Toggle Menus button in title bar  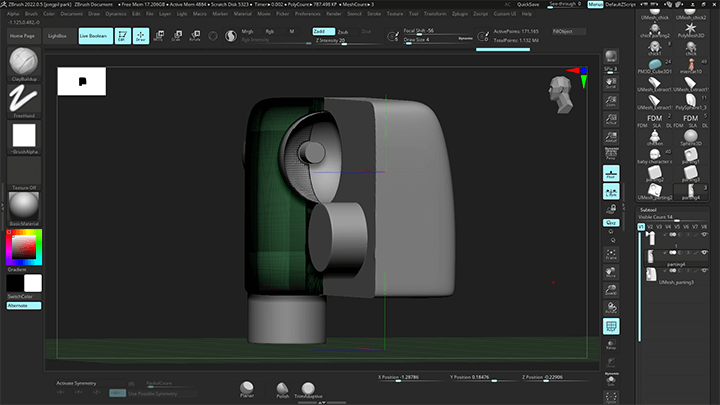[595, 4]
